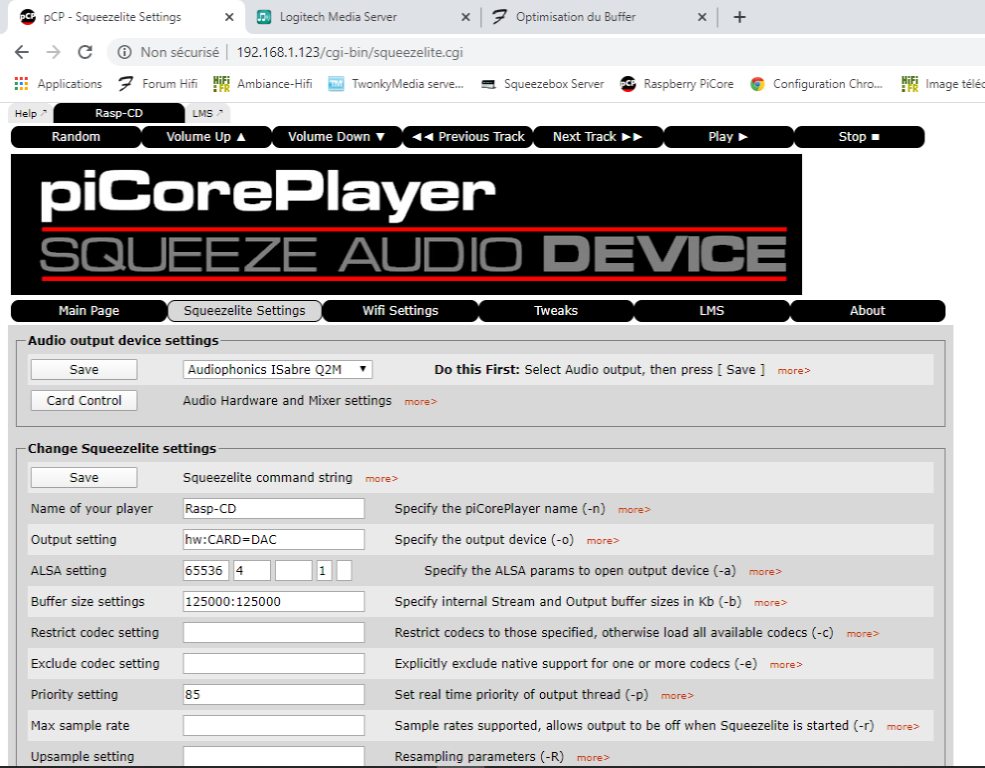Screen dimensions: 985x768
Task: Open Forum Hifi bookmark
Action: pyautogui.click(x=158, y=84)
